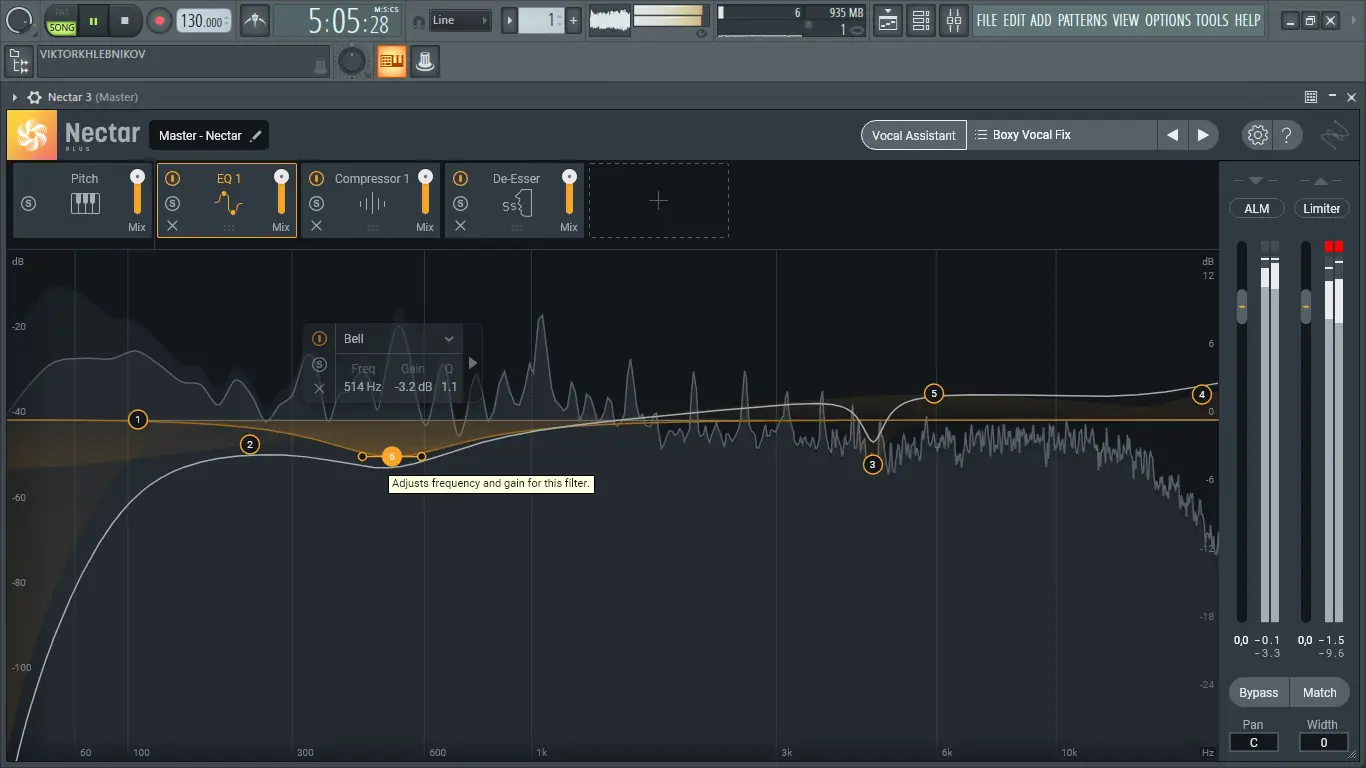Viewport: 1366px width, 768px height.
Task: Edit the Master - Nectar name pencil
Action: coord(256,135)
